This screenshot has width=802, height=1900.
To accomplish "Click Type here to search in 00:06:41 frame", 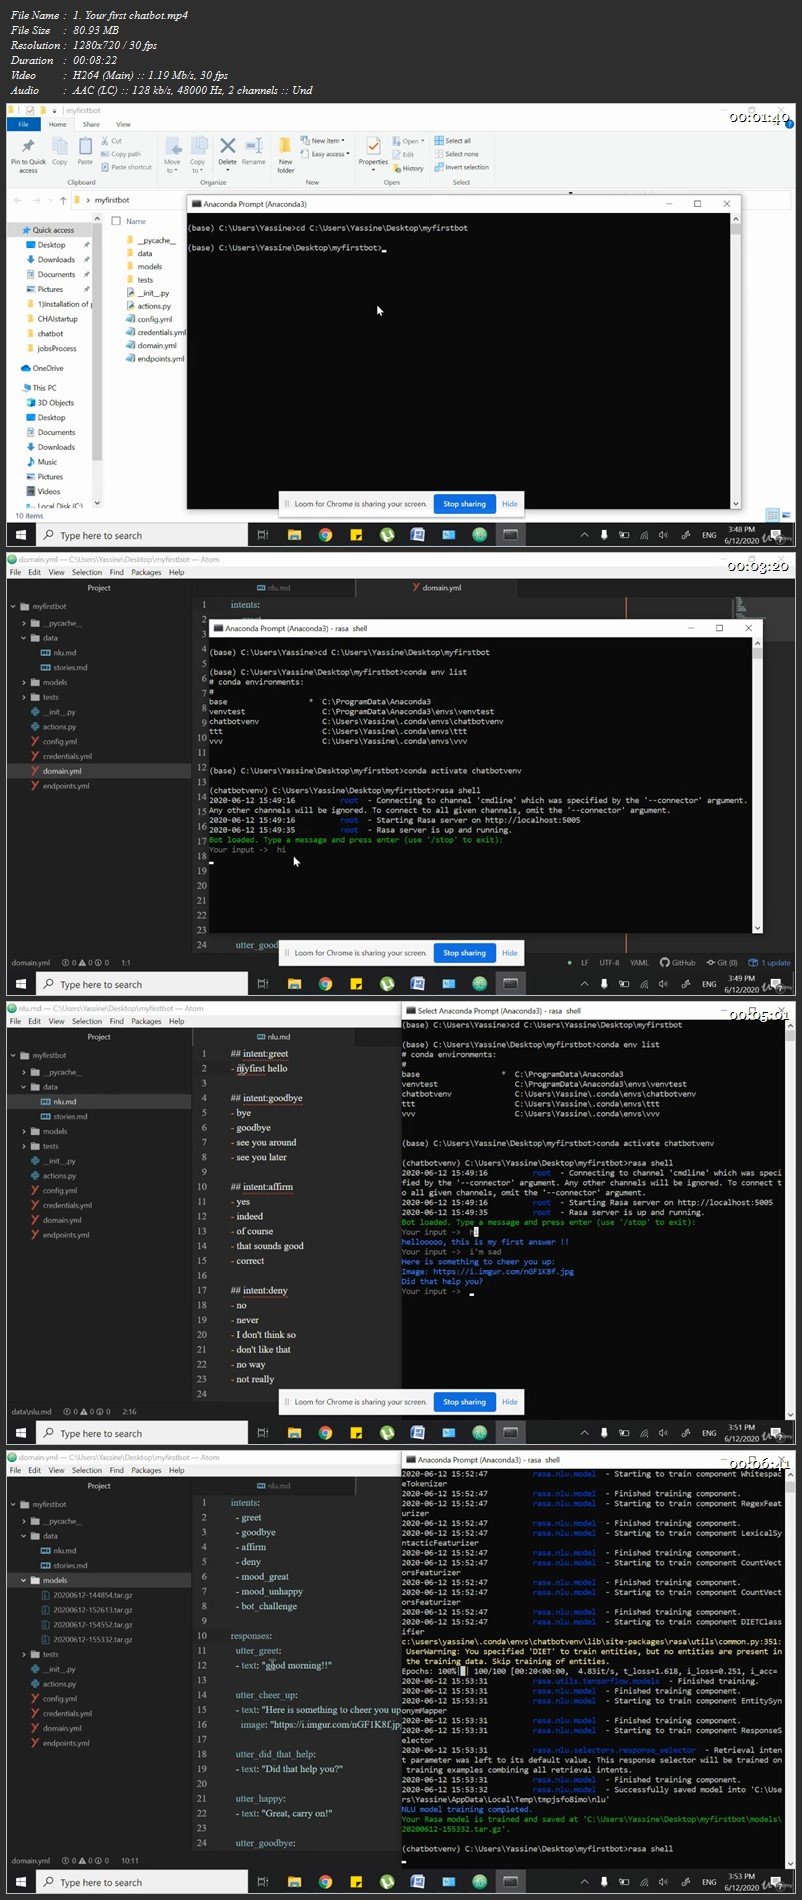I will (x=142, y=1882).
